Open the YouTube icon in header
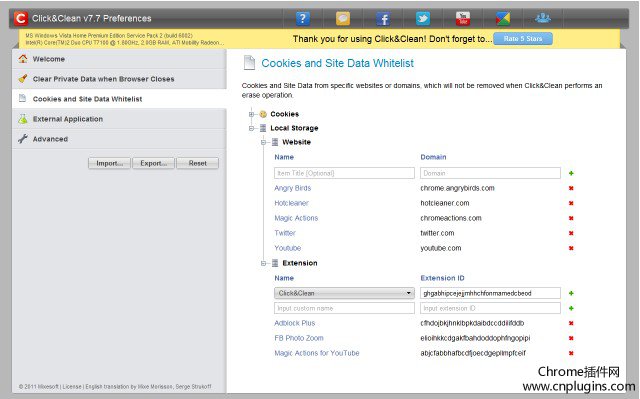640x399 pixels. pyautogui.click(x=463, y=18)
